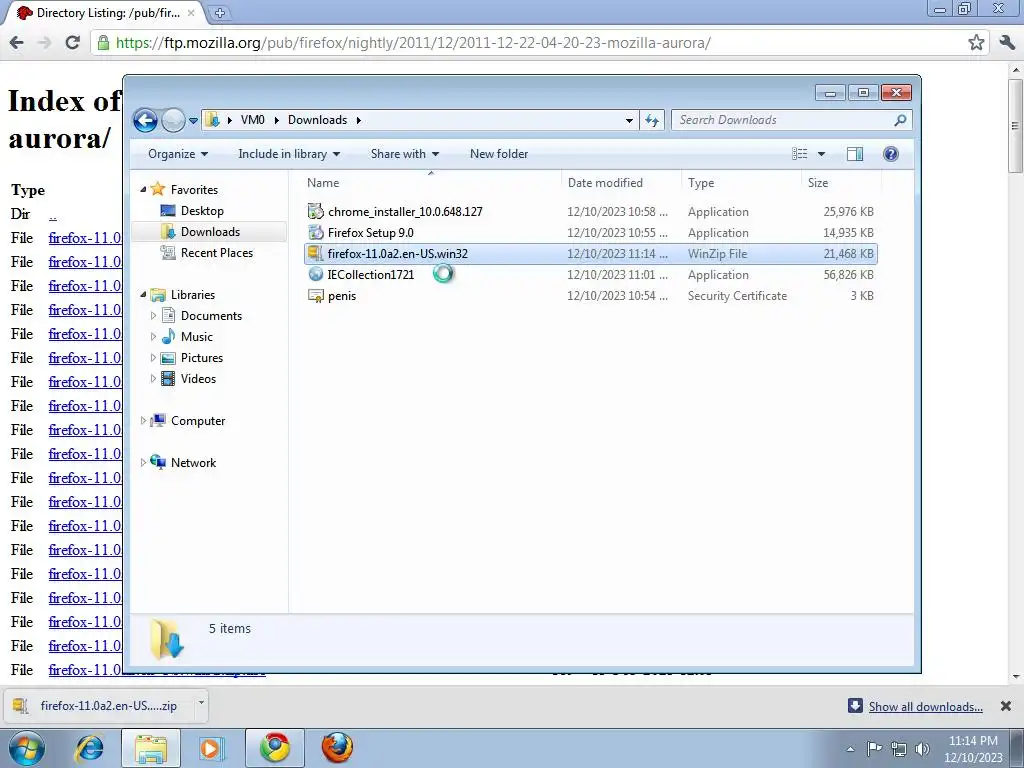Open Share with menu

tap(404, 154)
